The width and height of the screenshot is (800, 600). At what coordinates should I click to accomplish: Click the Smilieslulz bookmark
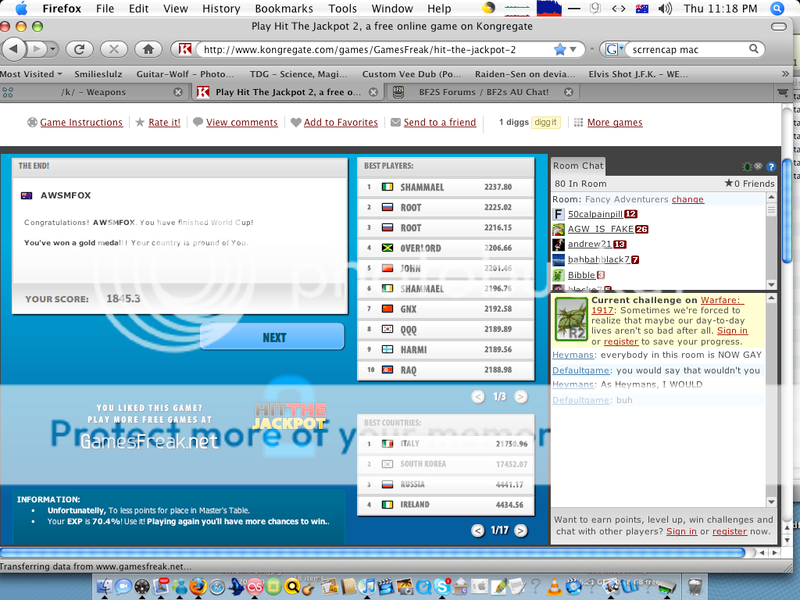pyautogui.click(x=98, y=74)
